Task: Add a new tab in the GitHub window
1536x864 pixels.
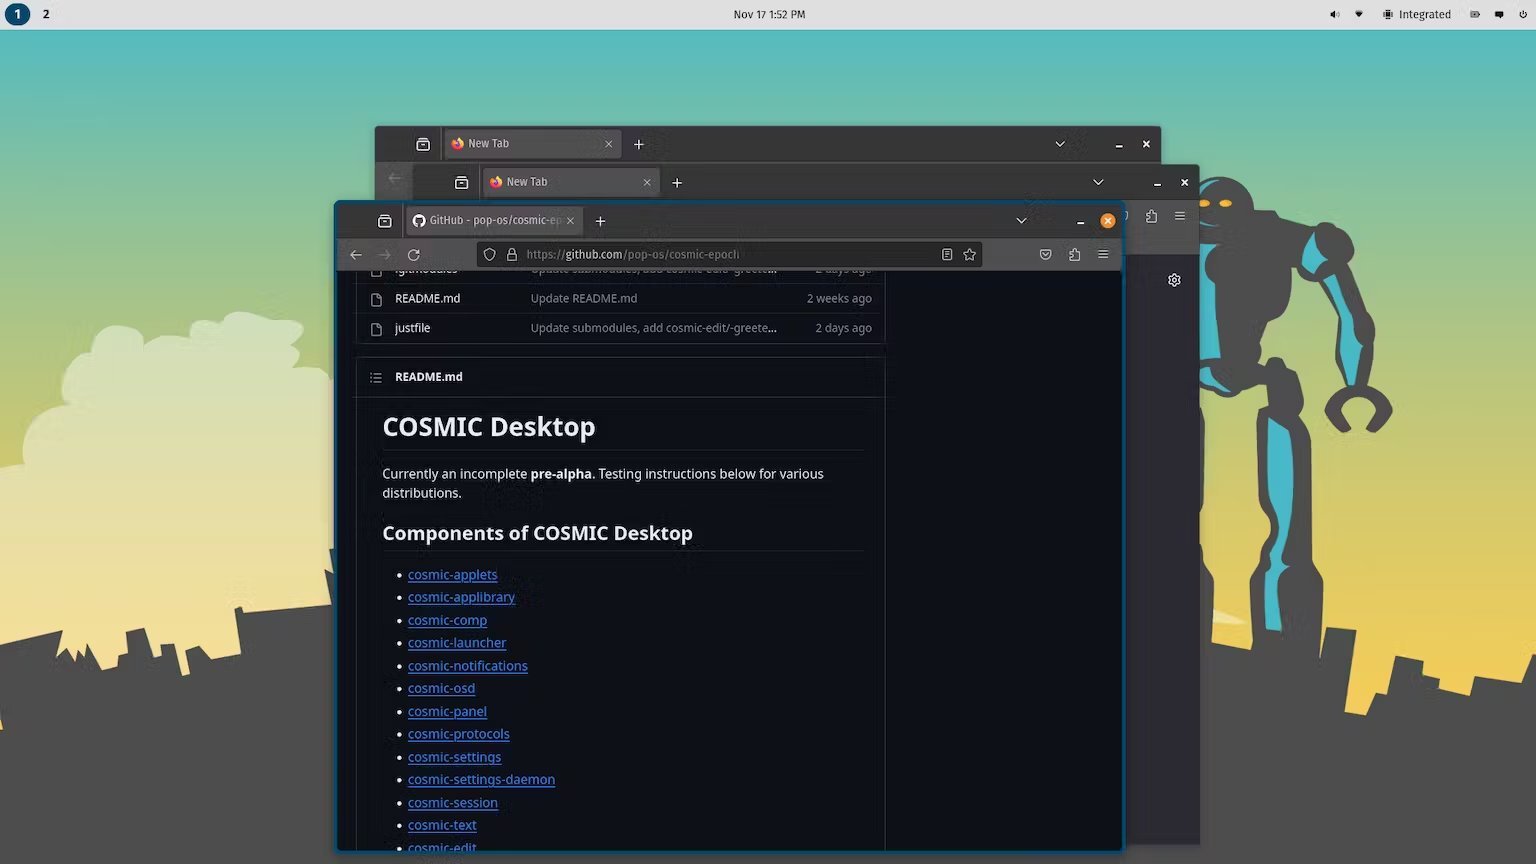Action: [x=600, y=221]
